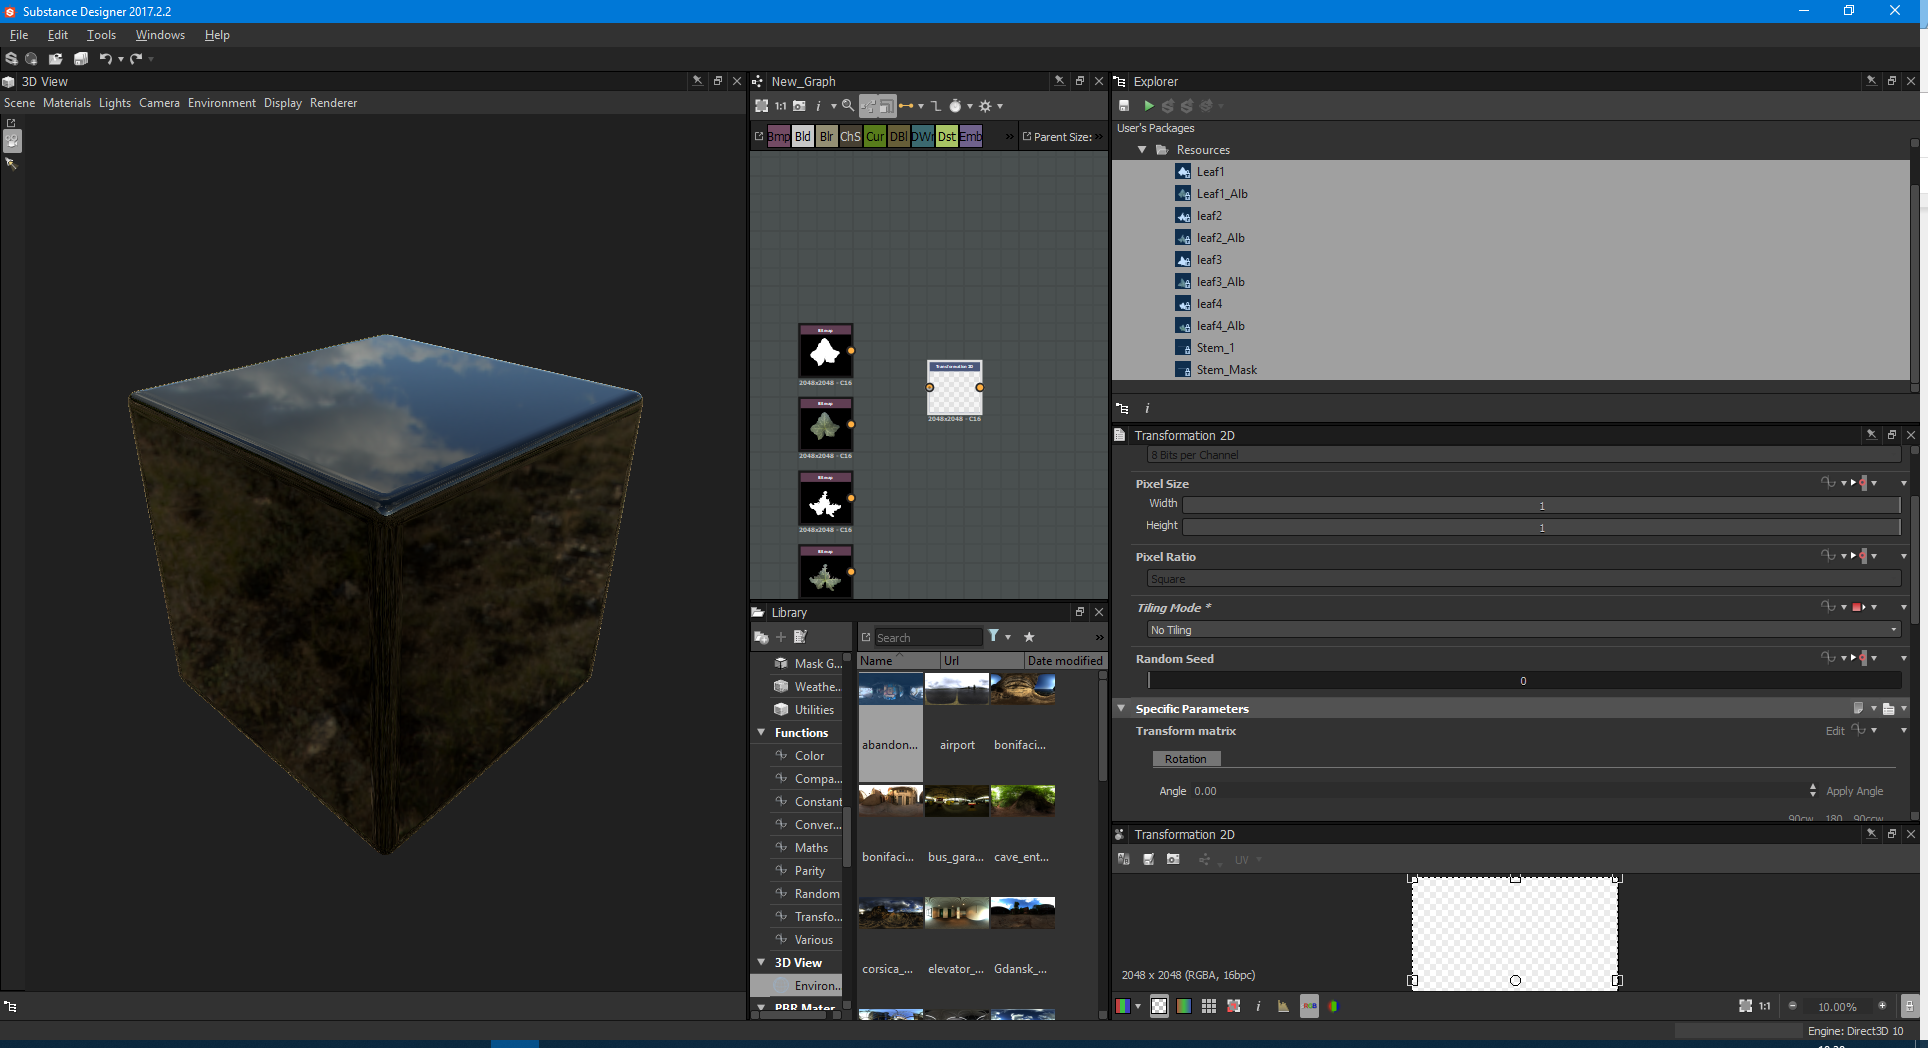1928x1048 pixels.
Task: Toggle the camera mode button in 3D View
Action: pos(12,141)
